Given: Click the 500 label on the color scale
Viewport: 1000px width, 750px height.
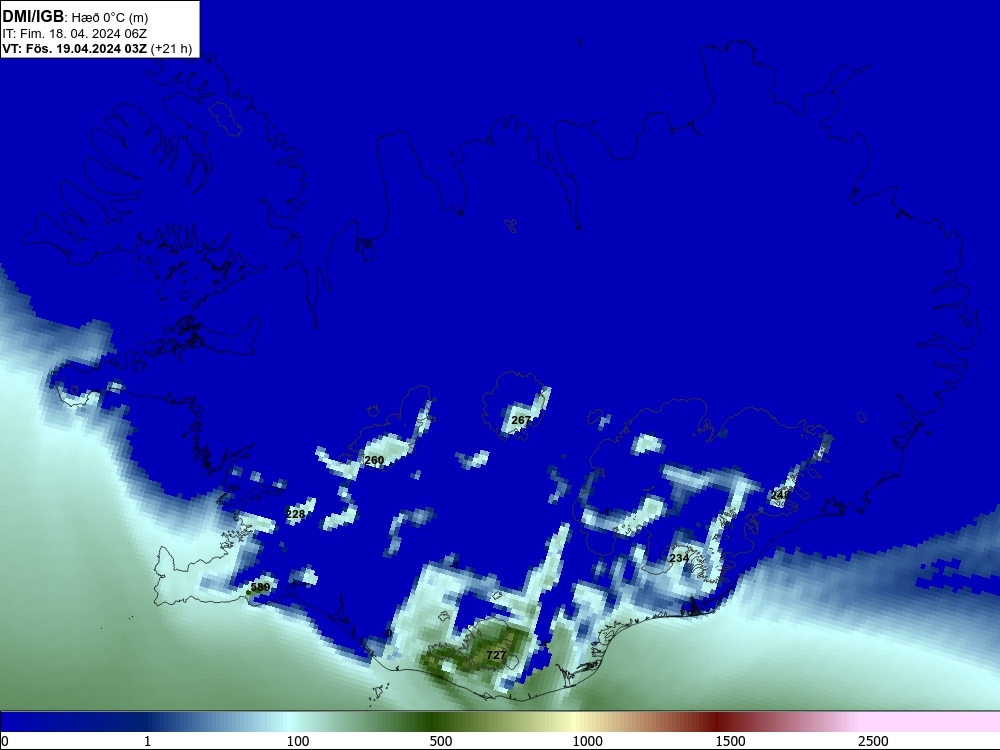Looking at the screenshot, I should pos(441,741).
